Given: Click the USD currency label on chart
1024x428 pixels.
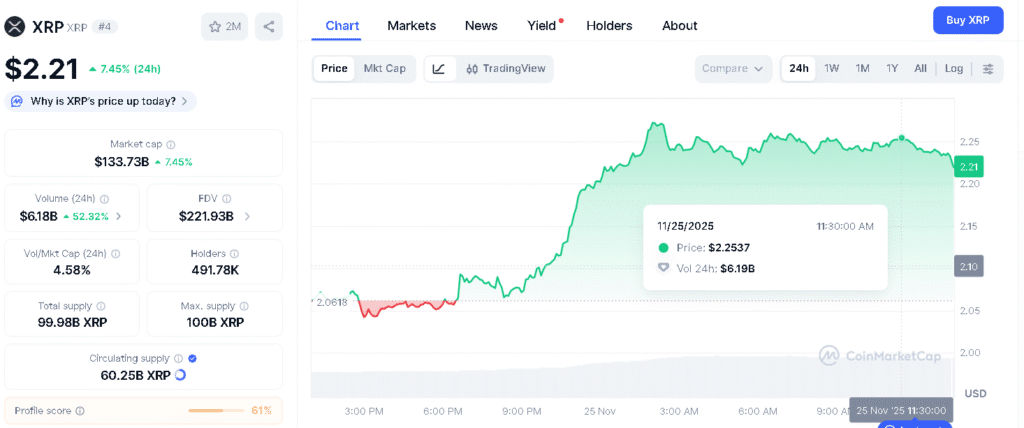Looking at the screenshot, I should tap(975, 394).
